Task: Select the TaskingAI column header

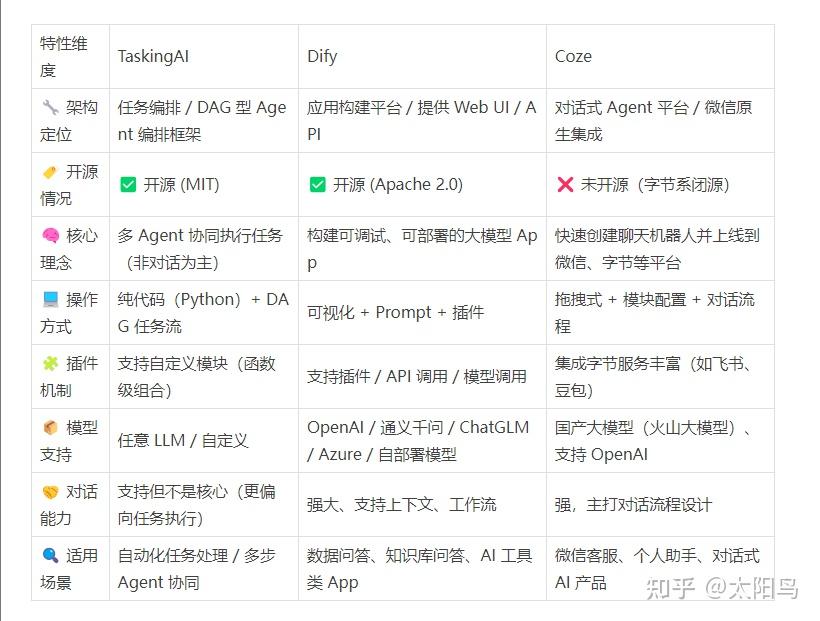Action: point(153,57)
